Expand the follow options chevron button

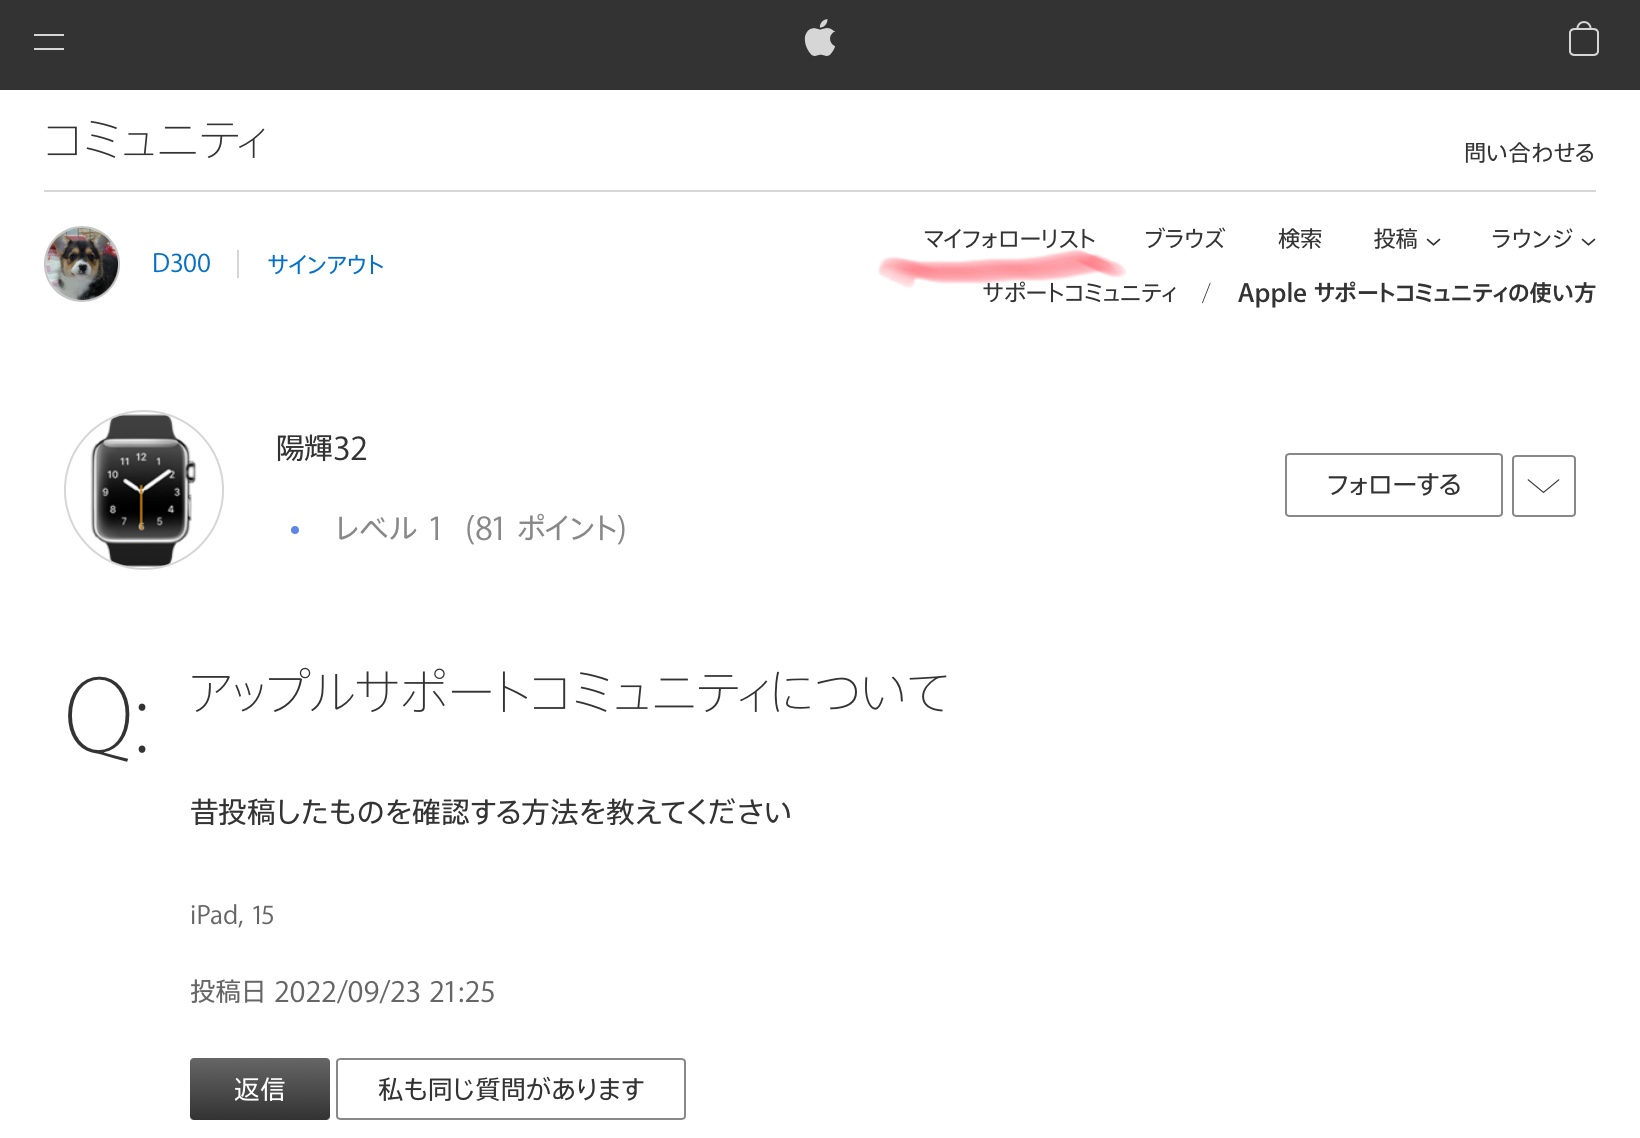pyautogui.click(x=1543, y=486)
